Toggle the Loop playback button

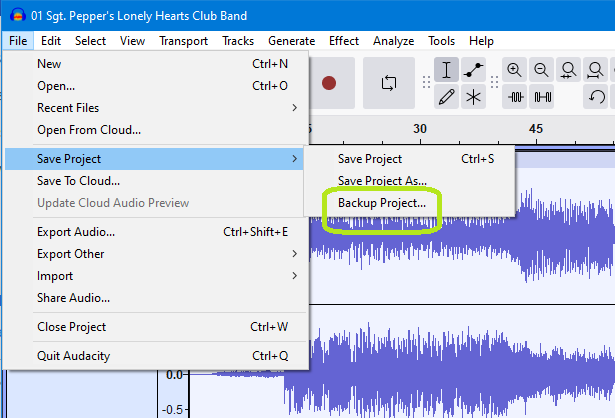[x=388, y=83]
